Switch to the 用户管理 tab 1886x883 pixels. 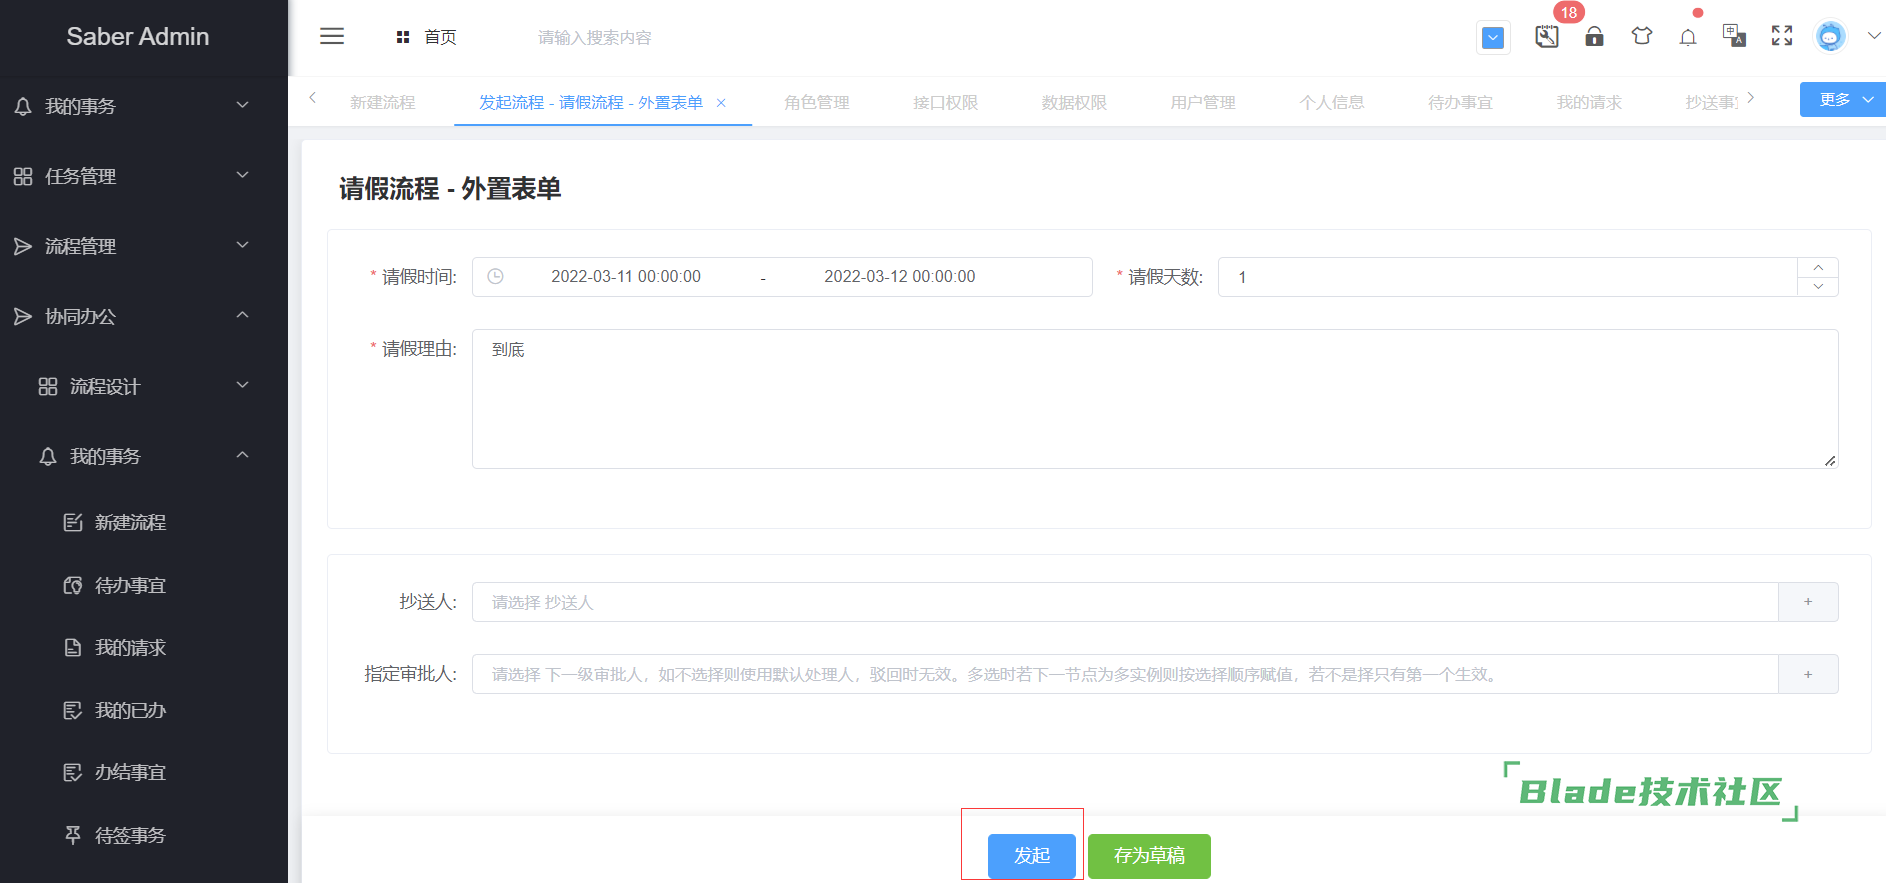click(x=1203, y=102)
